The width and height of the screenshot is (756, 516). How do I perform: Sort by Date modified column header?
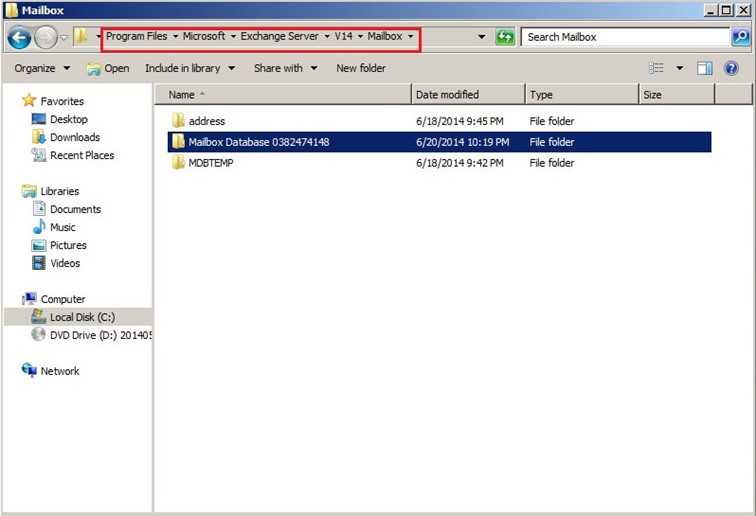tap(468, 95)
